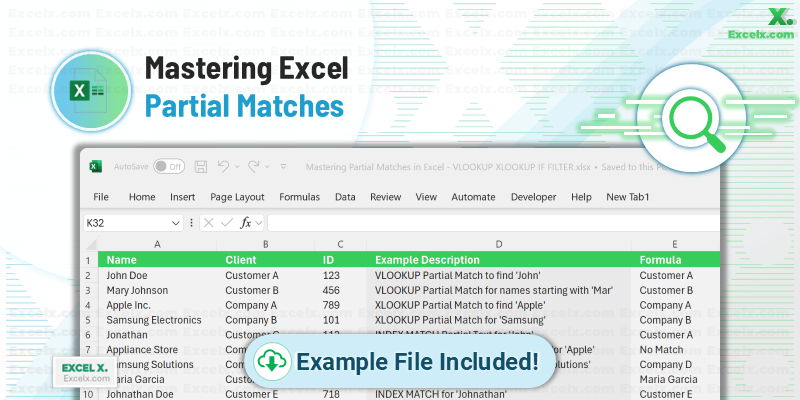This screenshot has width=800, height=400.
Task: Select column C header
Action: click(x=340, y=244)
